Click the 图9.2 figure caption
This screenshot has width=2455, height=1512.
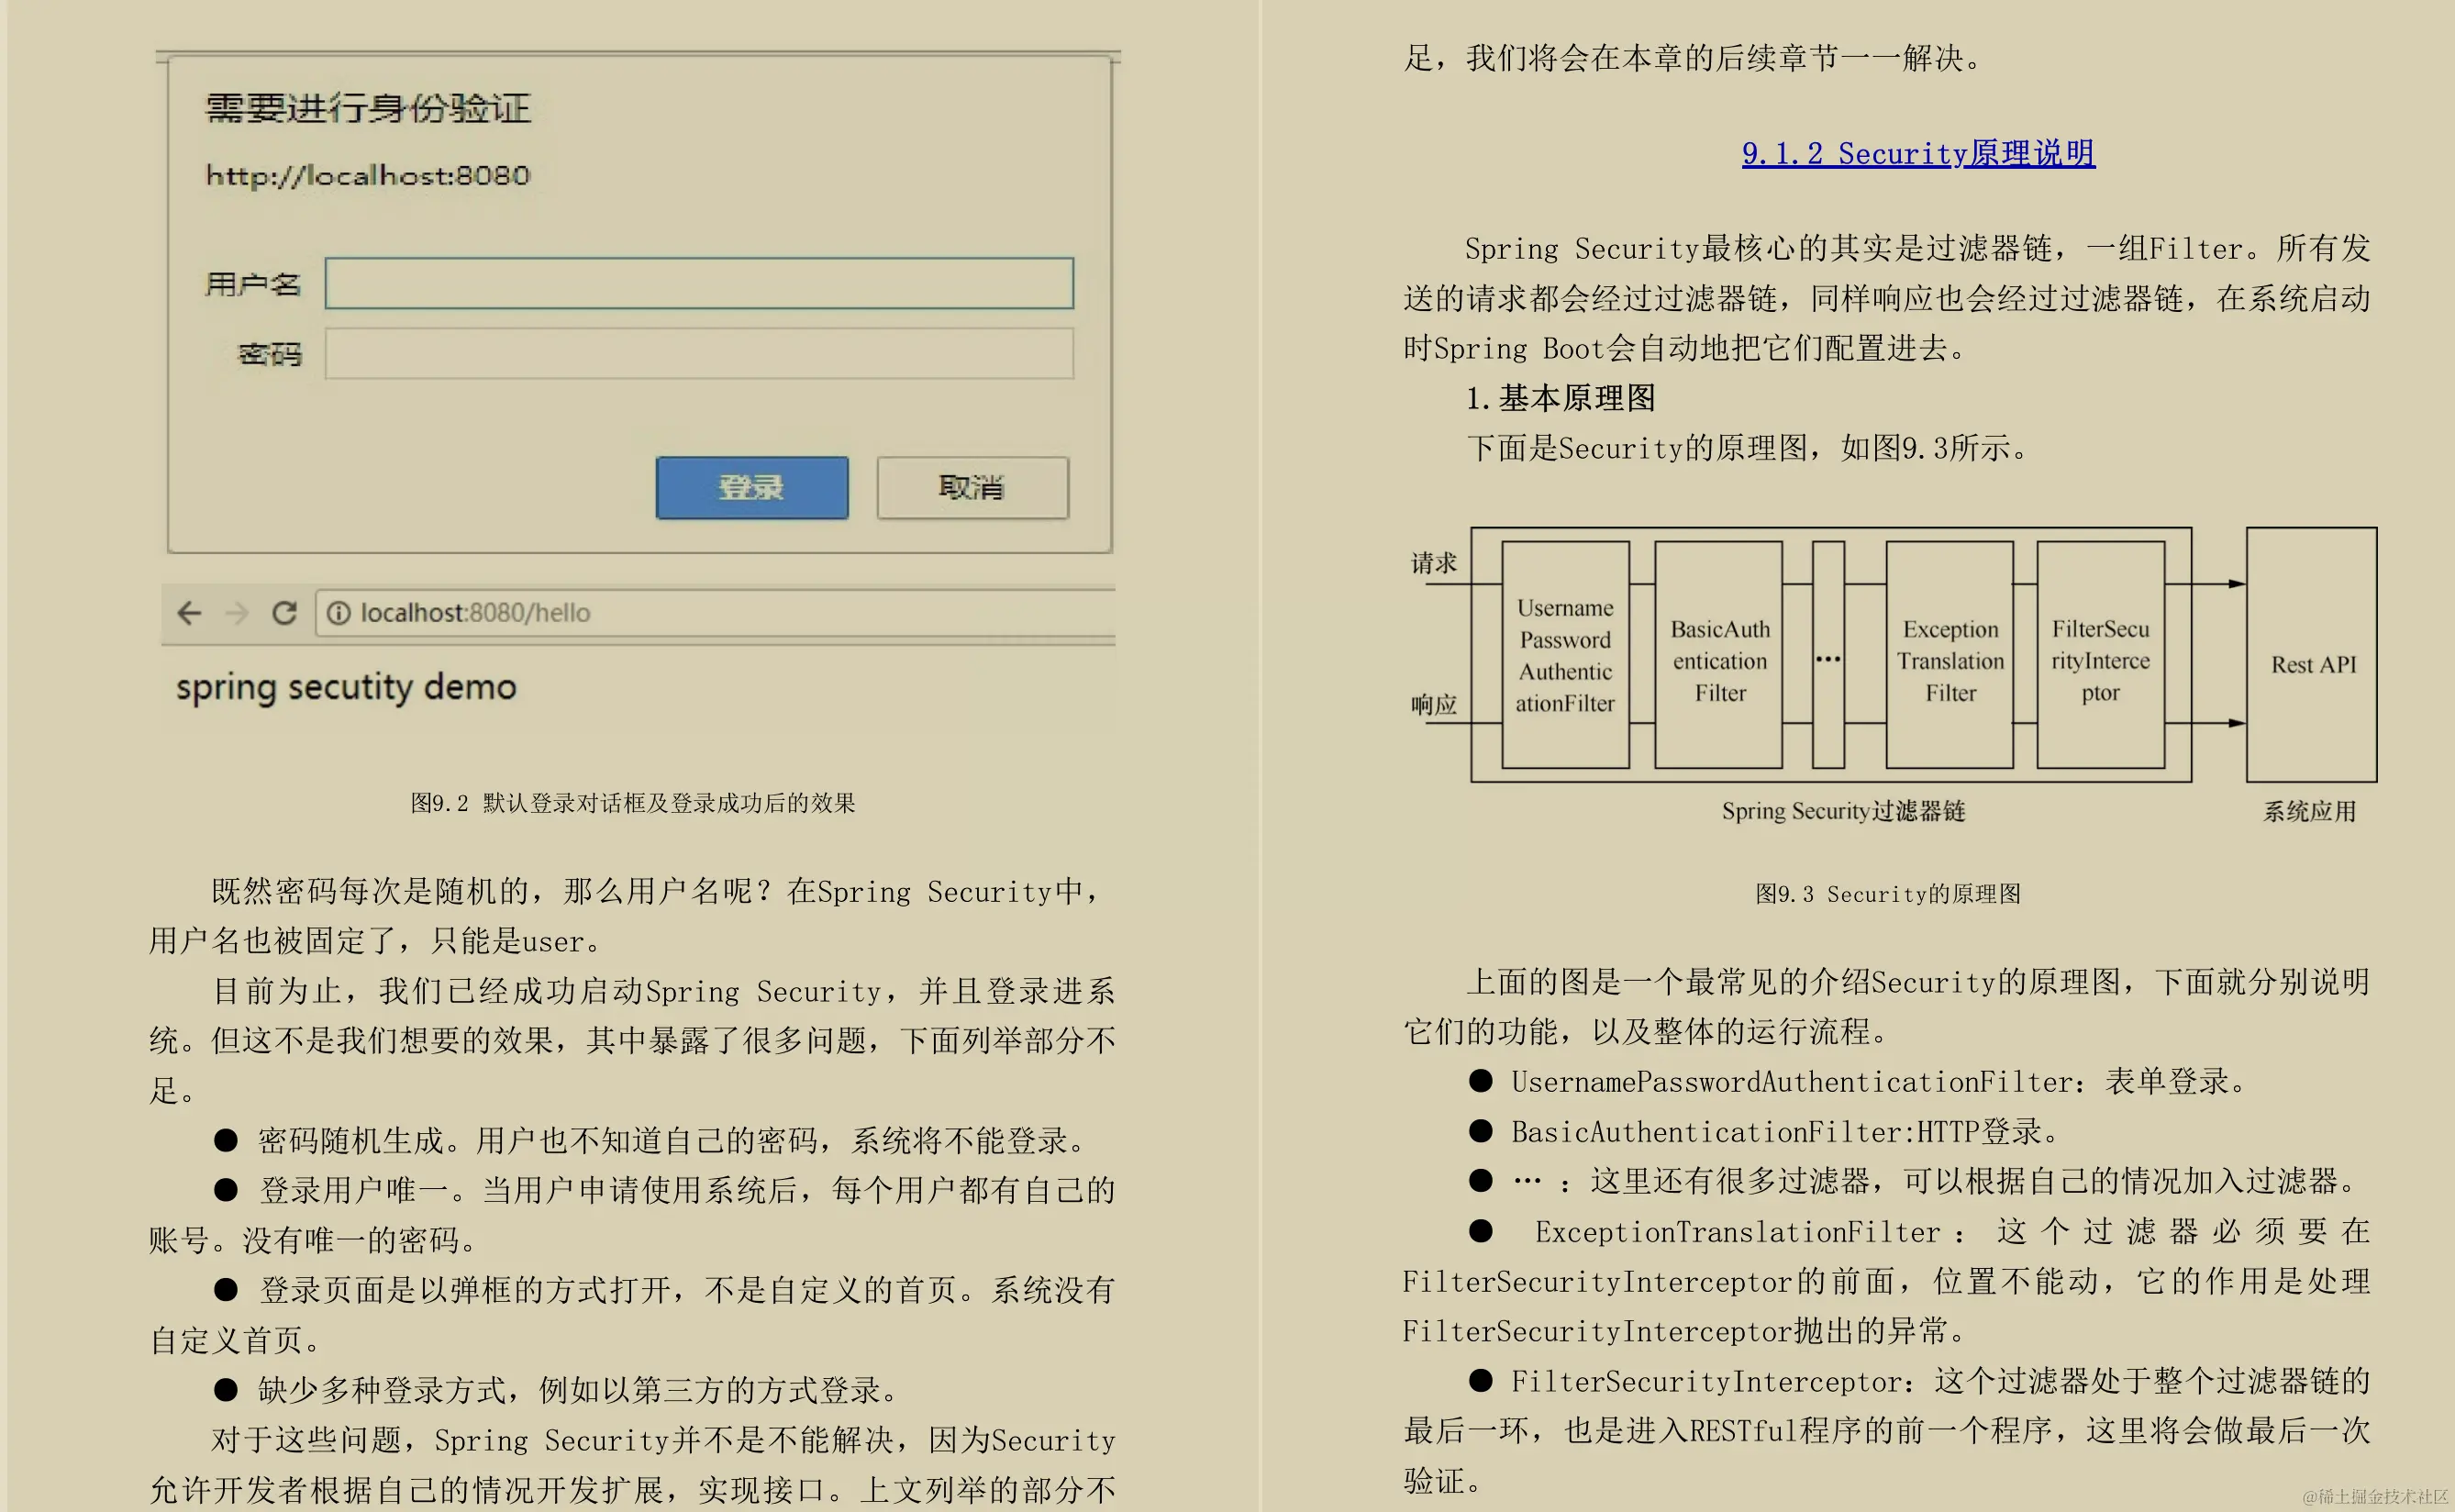click(x=633, y=803)
